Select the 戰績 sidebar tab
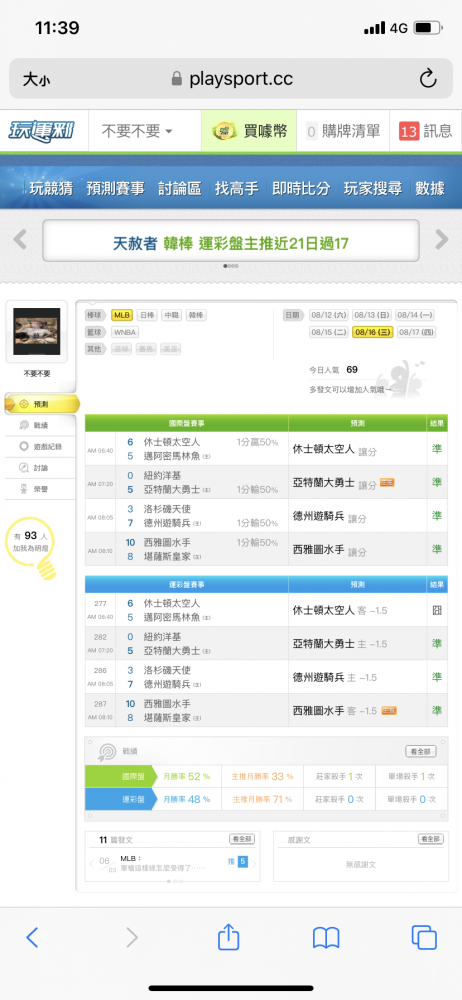 point(41,425)
